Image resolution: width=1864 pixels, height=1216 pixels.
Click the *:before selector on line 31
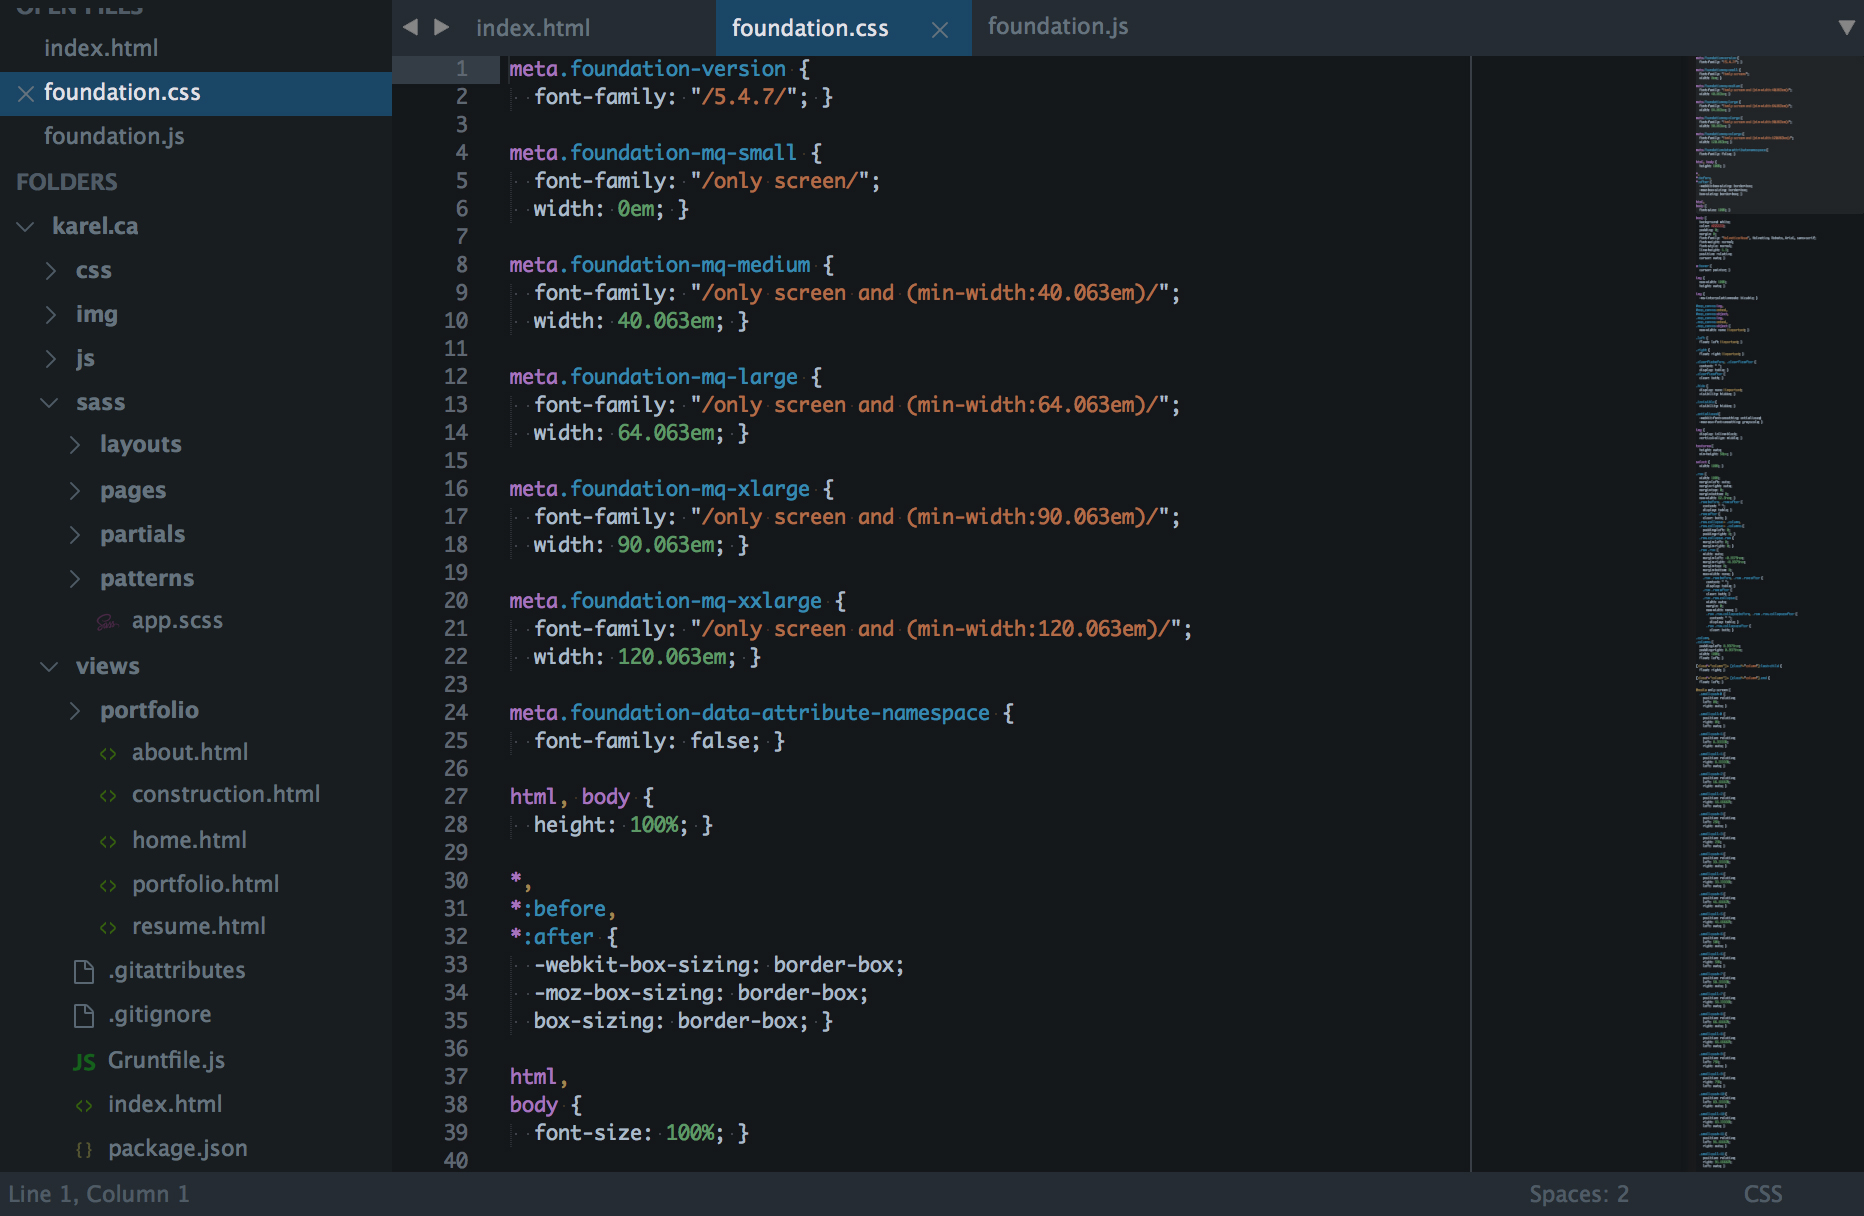pyautogui.click(x=558, y=909)
